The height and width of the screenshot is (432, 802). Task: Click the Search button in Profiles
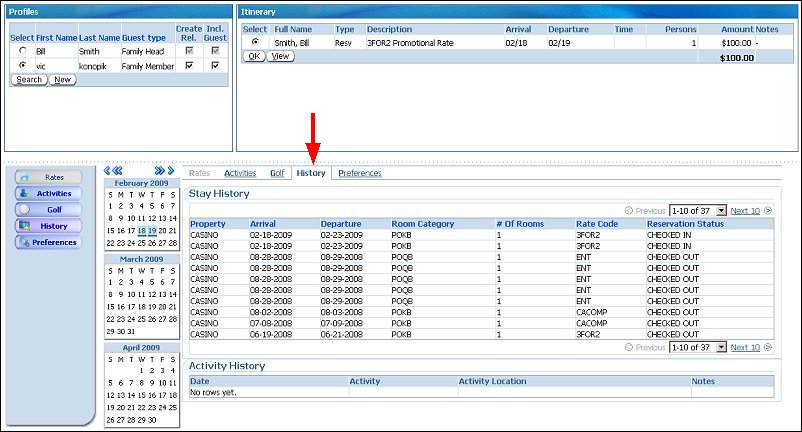click(29, 79)
